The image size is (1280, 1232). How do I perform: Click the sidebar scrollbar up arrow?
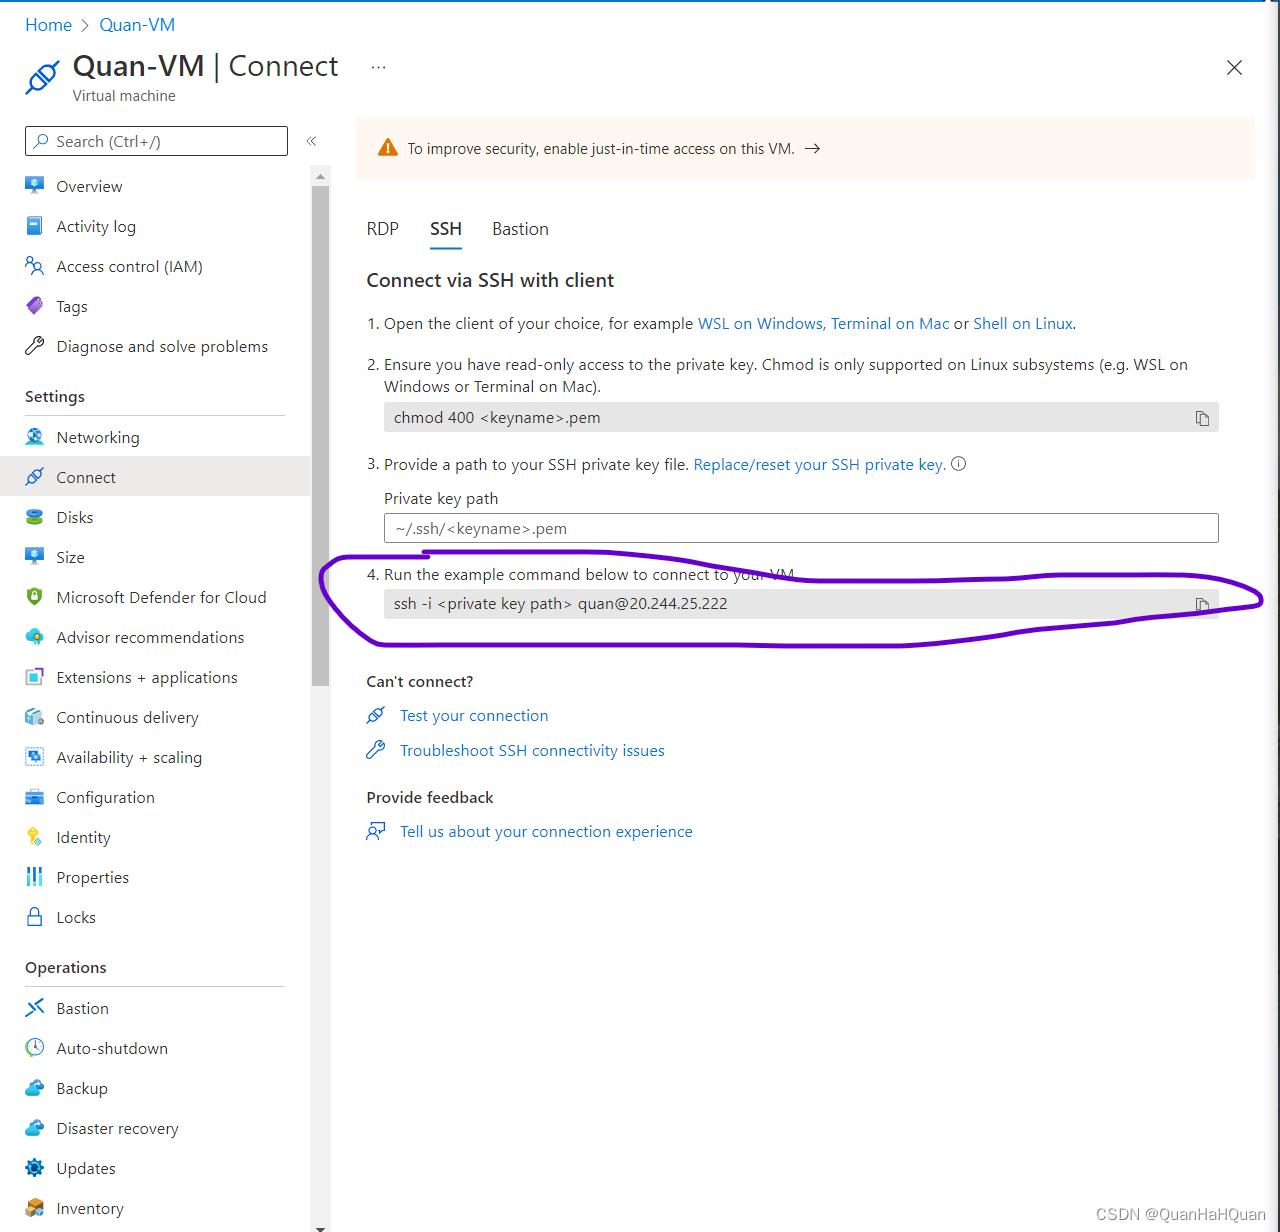coord(320,177)
